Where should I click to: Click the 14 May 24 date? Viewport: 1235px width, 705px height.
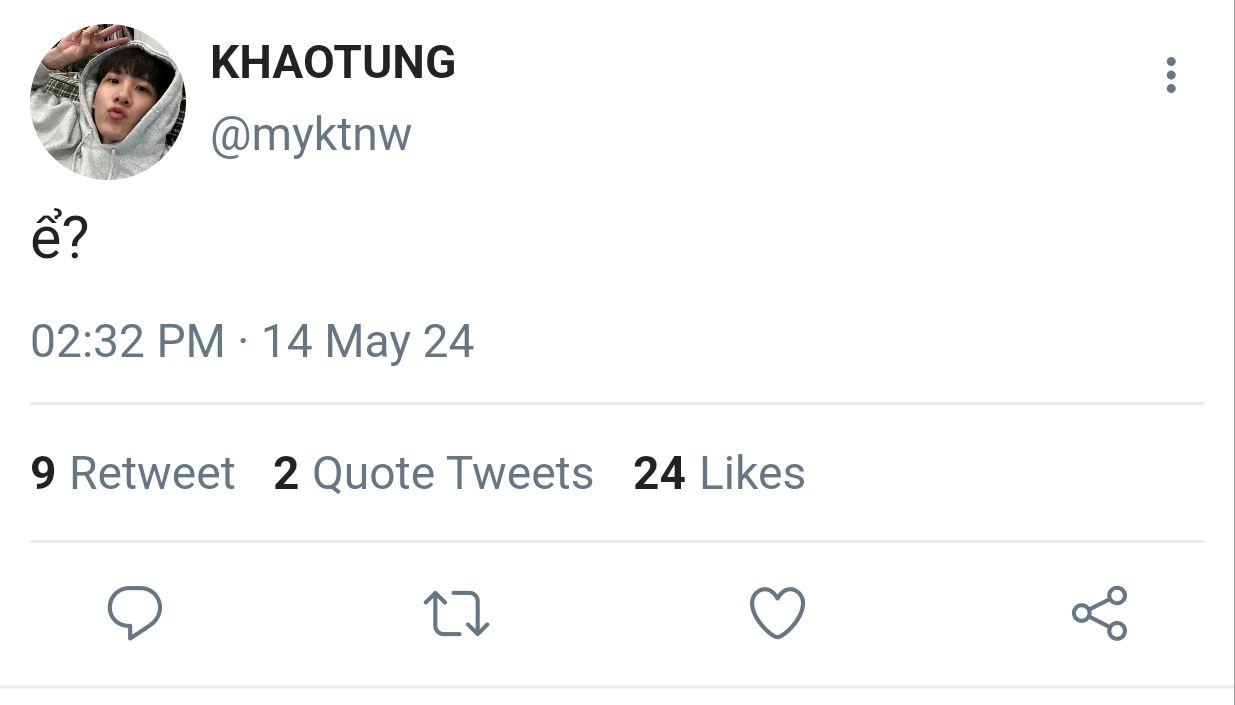click(x=367, y=342)
